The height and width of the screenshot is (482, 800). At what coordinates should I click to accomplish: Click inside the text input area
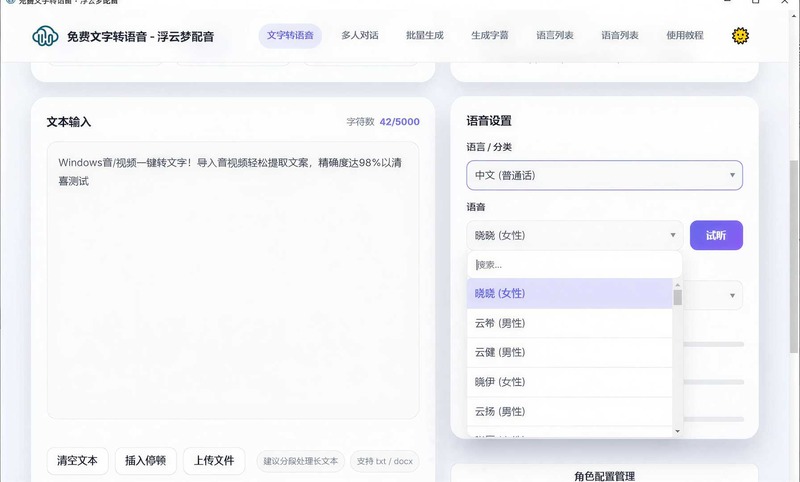click(x=233, y=280)
